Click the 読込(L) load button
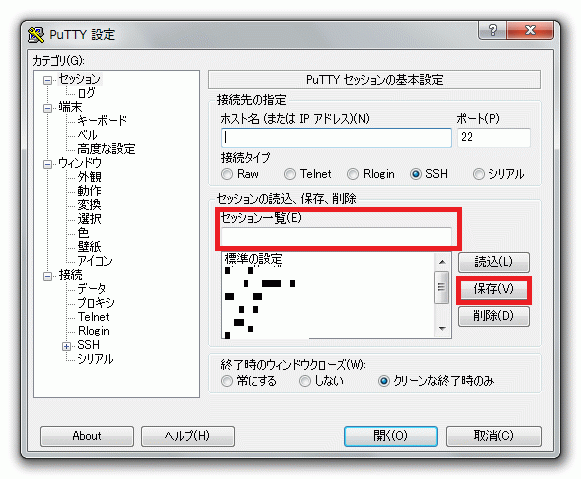The width and height of the screenshot is (581, 479). (494, 262)
